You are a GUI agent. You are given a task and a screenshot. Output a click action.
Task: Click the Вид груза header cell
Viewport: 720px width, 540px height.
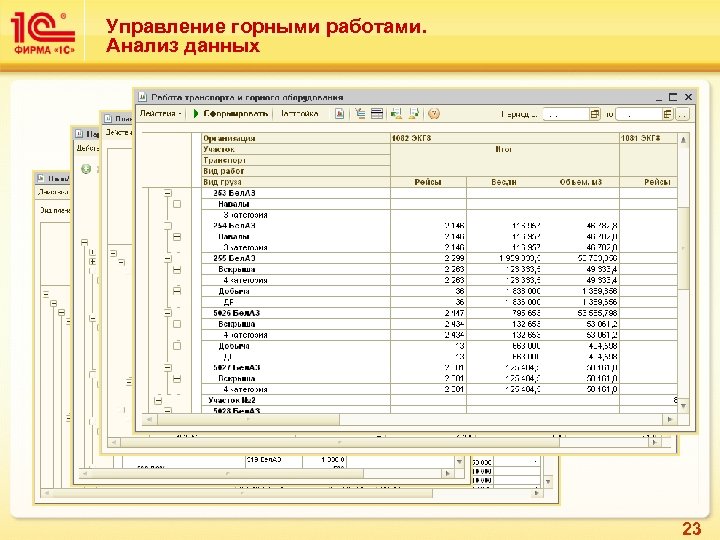pyautogui.click(x=296, y=182)
